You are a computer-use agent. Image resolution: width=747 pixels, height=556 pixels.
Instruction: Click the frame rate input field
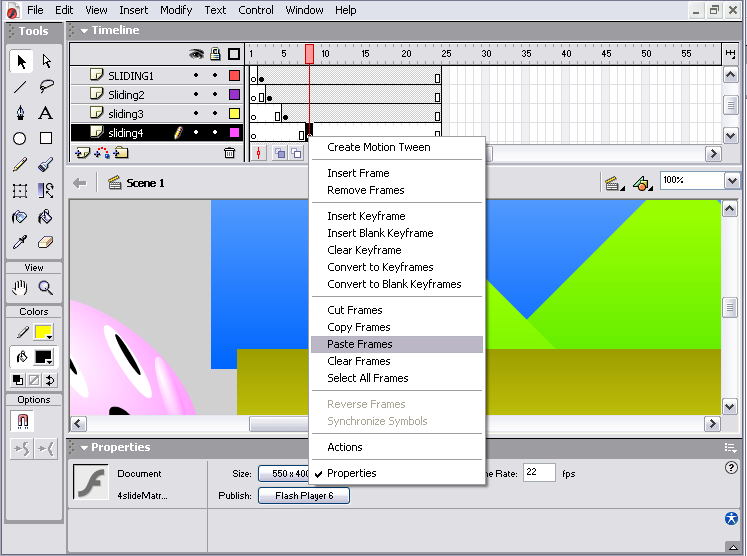click(x=538, y=473)
